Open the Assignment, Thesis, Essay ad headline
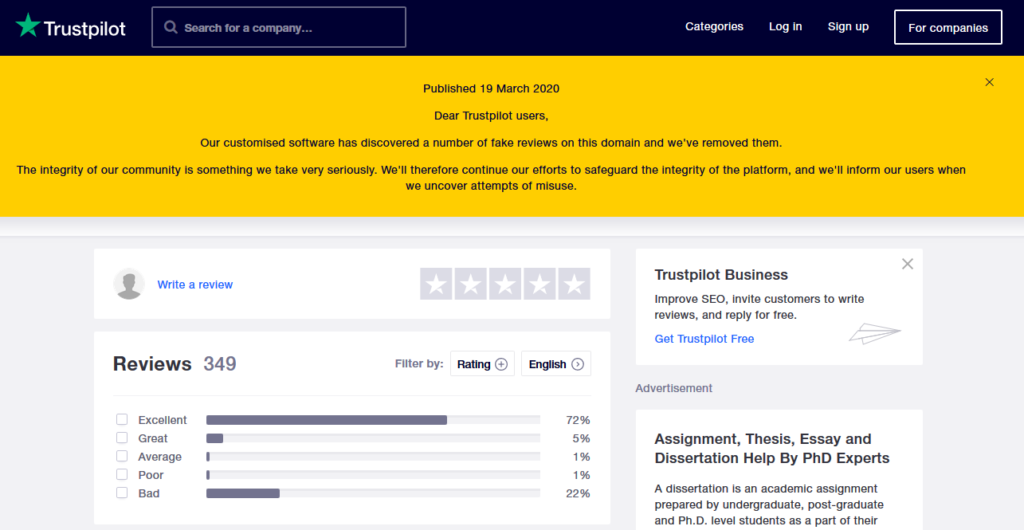 click(772, 448)
